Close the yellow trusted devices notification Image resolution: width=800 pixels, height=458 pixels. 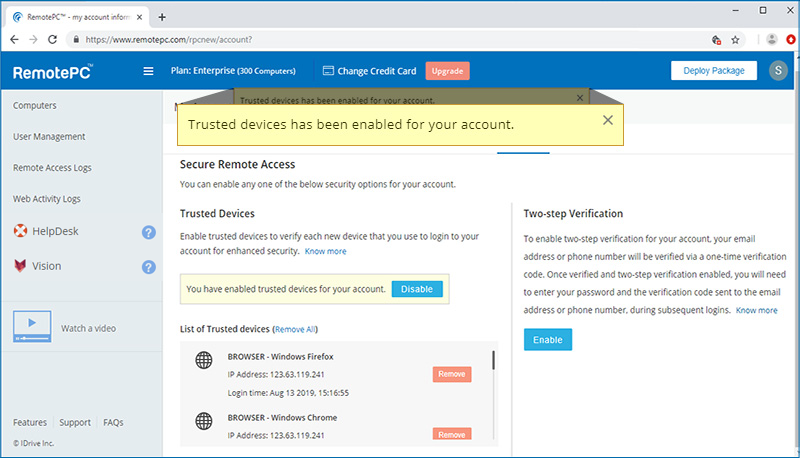pyautogui.click(x=608, y=120)
